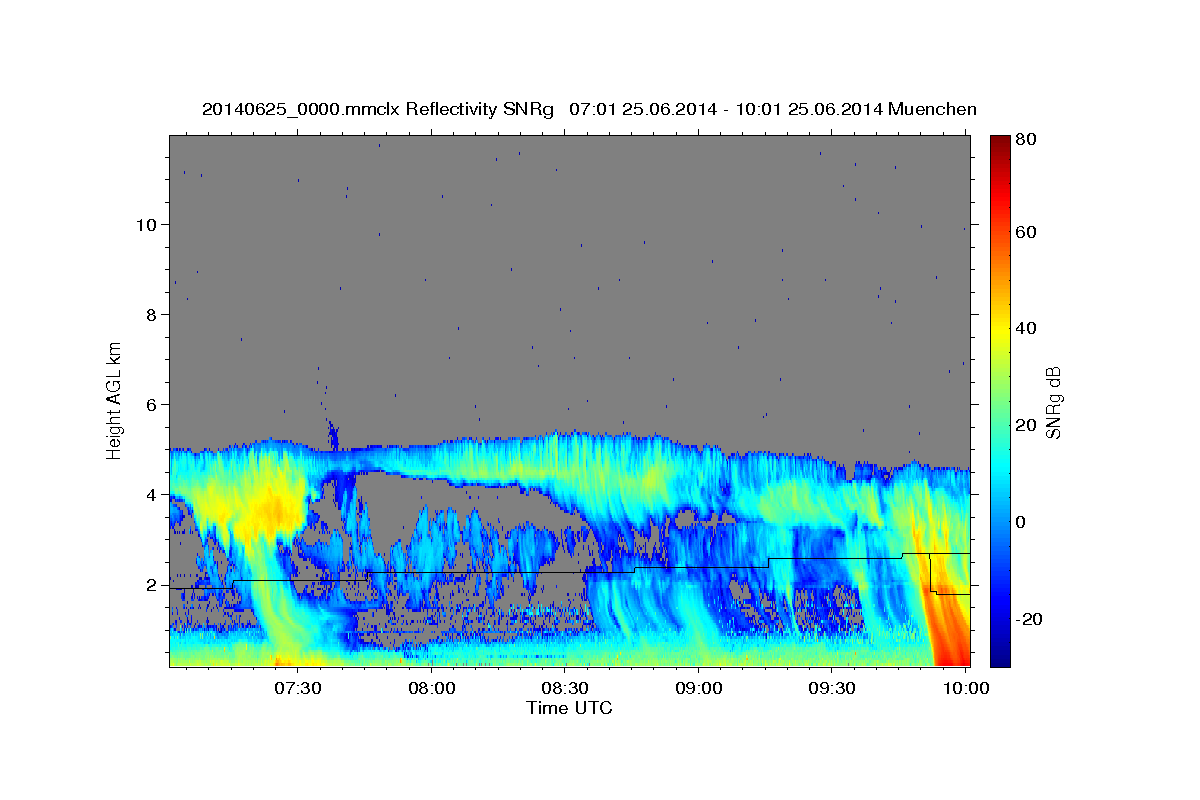The height and width of the screenshot is (800, 1200).
Task: Click the height axis label 8
Action: pos(152,315)
